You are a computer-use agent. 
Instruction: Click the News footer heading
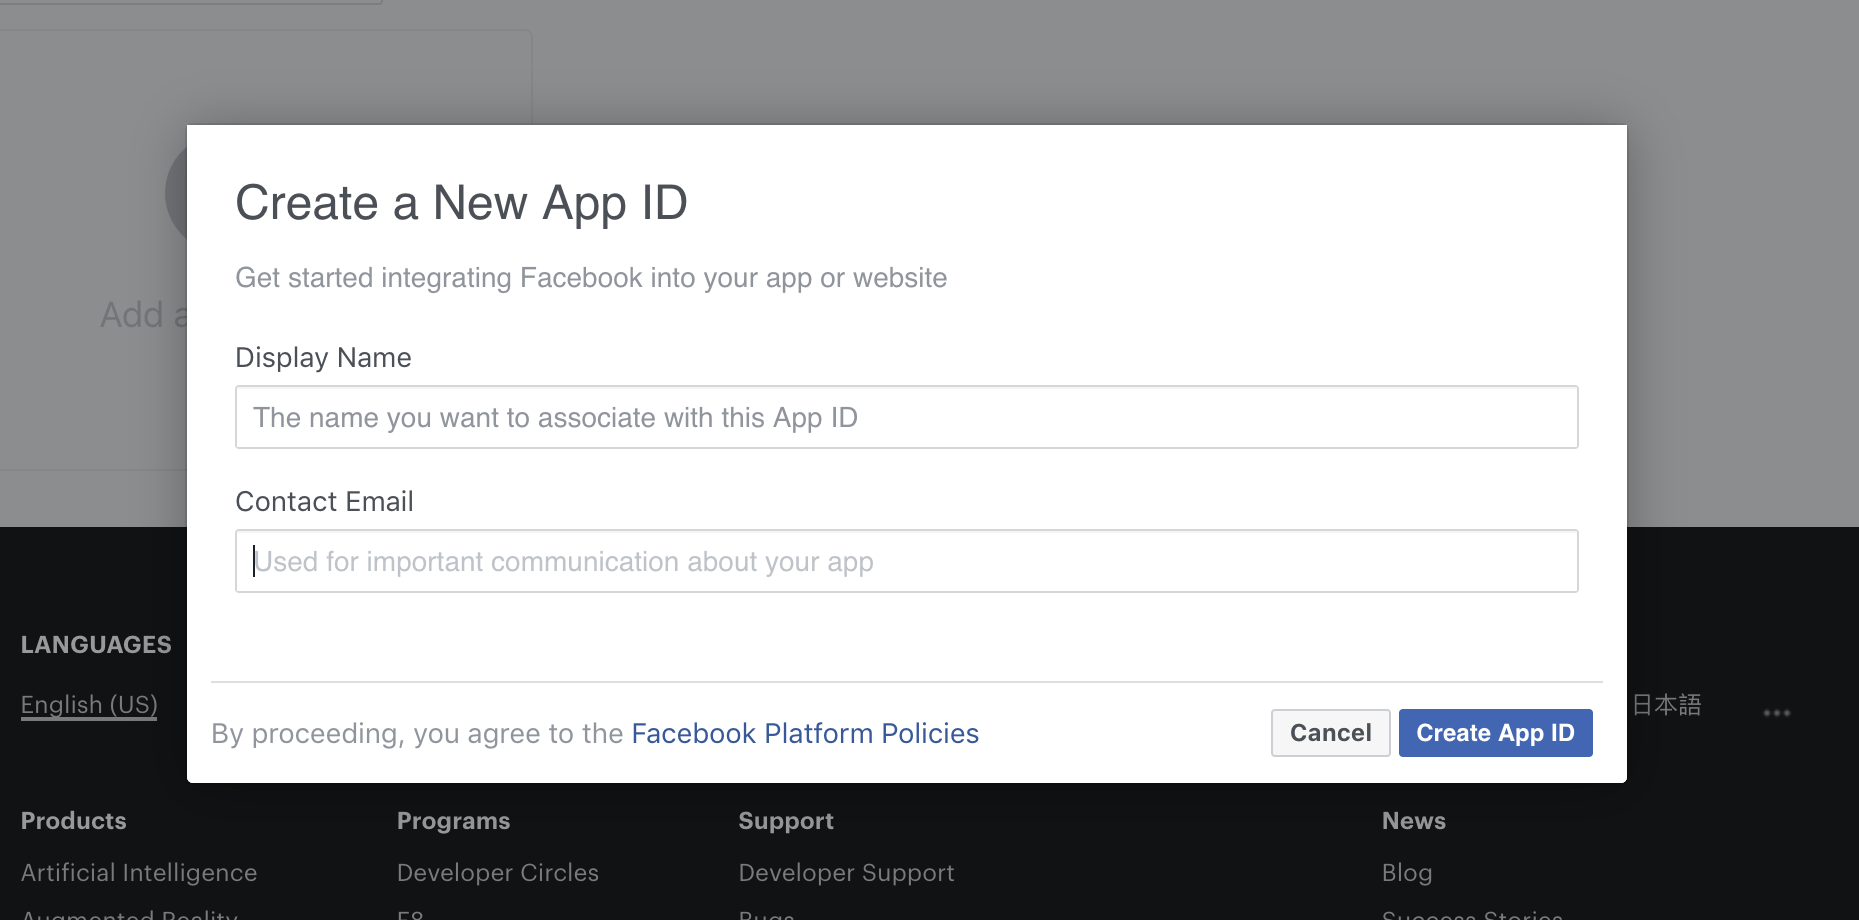click(1413, 821)
